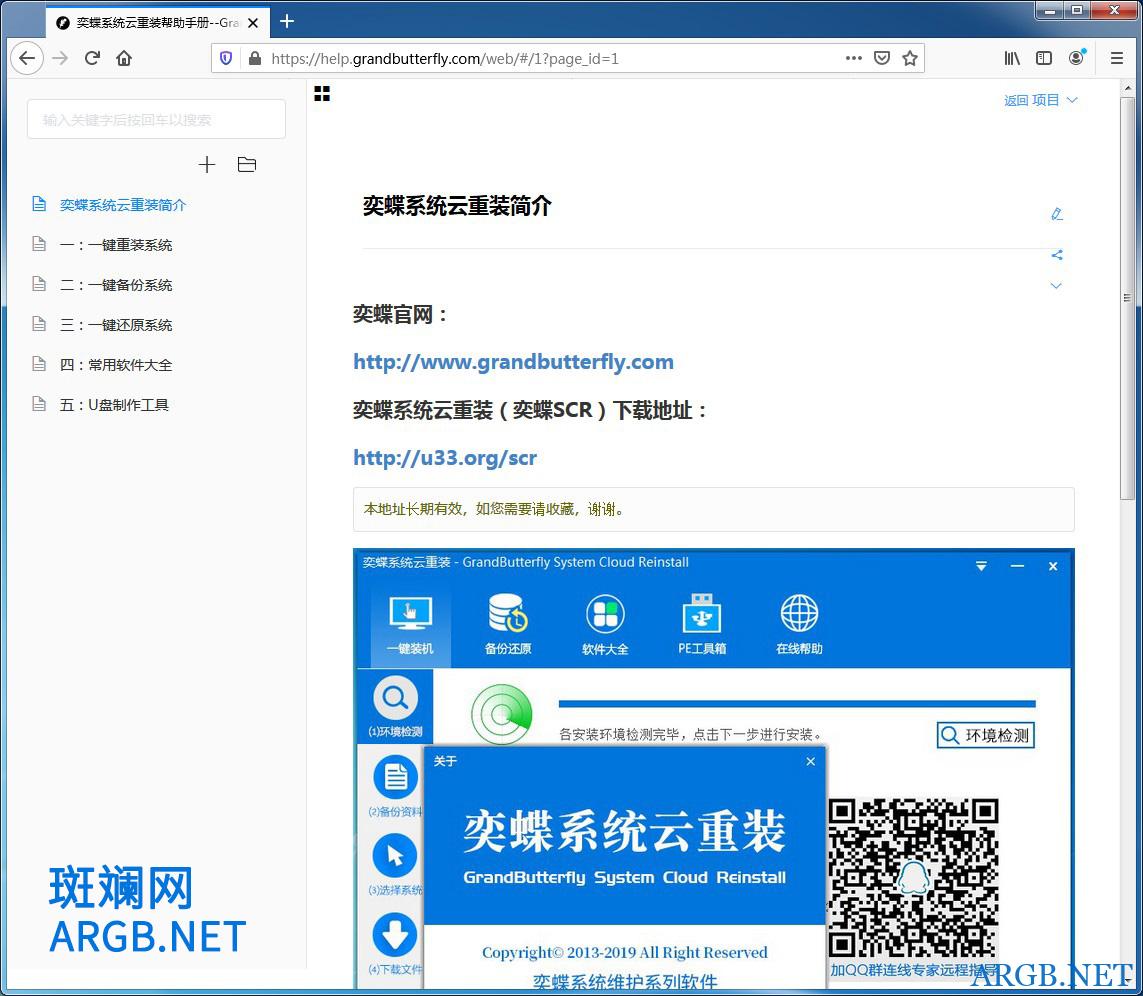Close the 关于 dialog in the image
Viewport: 1143px width, 996px height.
pos(811,761)
